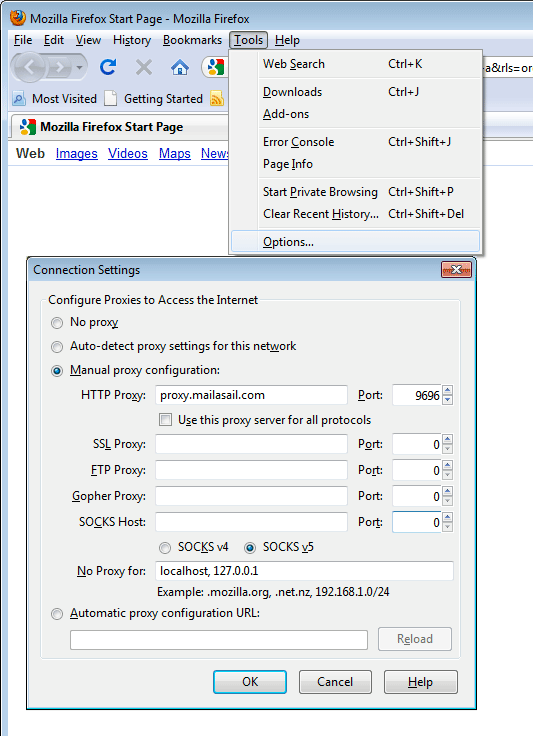Open Options from Tools menu
533x736 pixels.
[x=356, y=242]
